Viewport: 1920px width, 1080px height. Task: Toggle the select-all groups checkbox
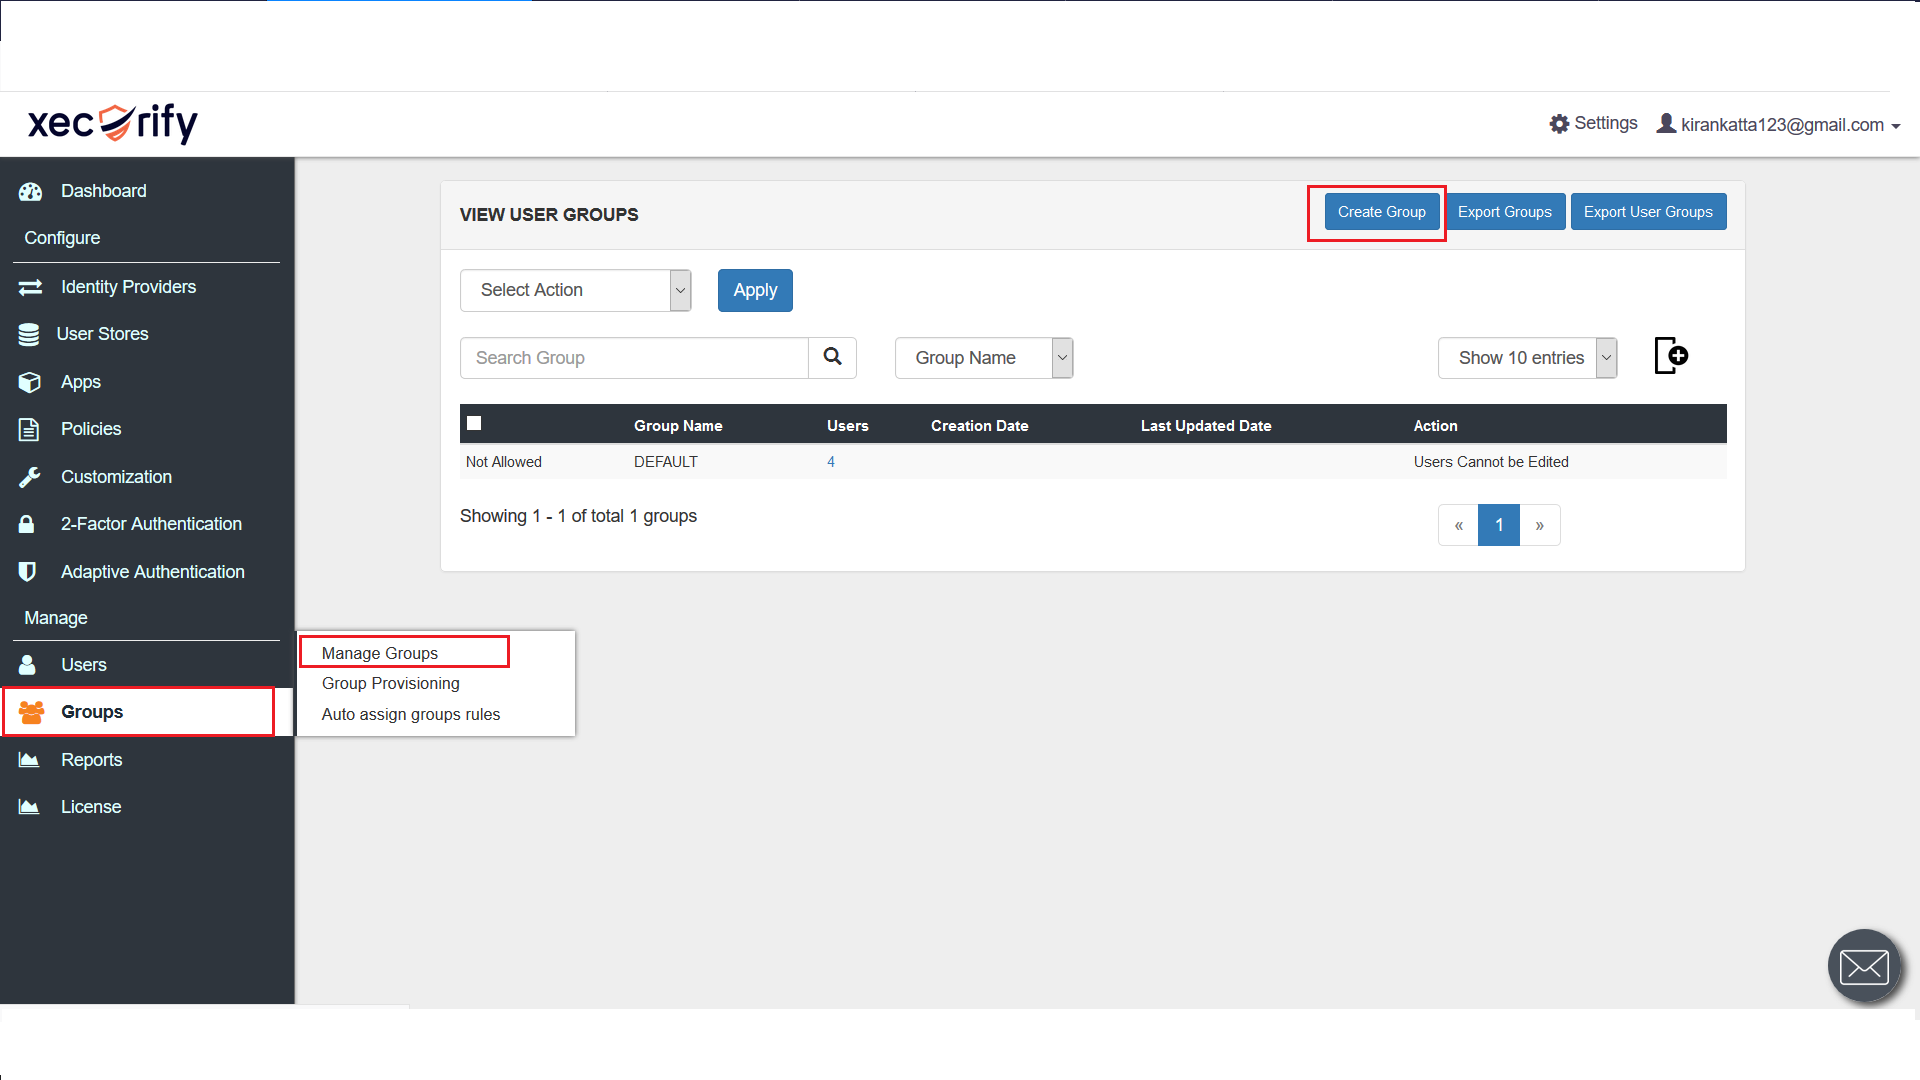(x=474, y=423)
